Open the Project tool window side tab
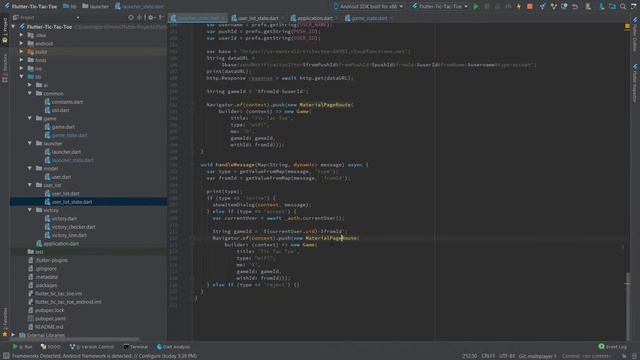 (5, 31)
